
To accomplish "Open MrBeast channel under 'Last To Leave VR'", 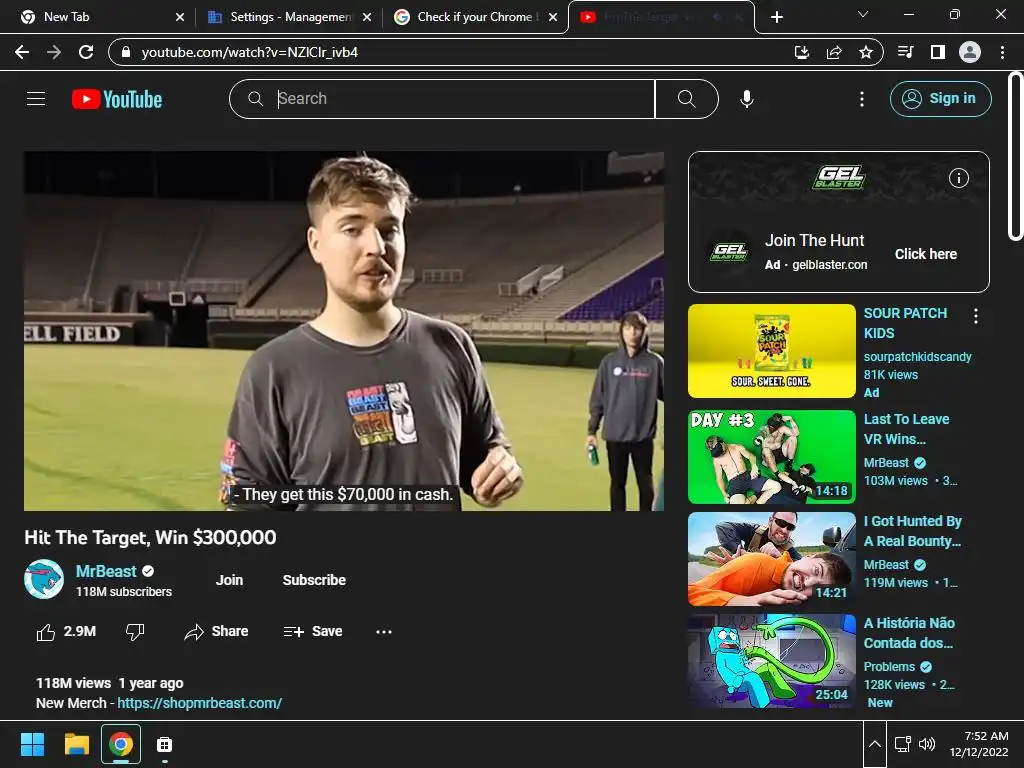I will 886,463.
